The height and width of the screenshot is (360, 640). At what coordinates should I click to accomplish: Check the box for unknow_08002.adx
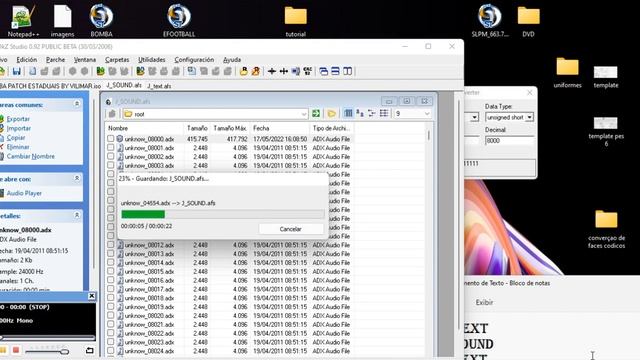pyautogui.click(x=111, y=157)
